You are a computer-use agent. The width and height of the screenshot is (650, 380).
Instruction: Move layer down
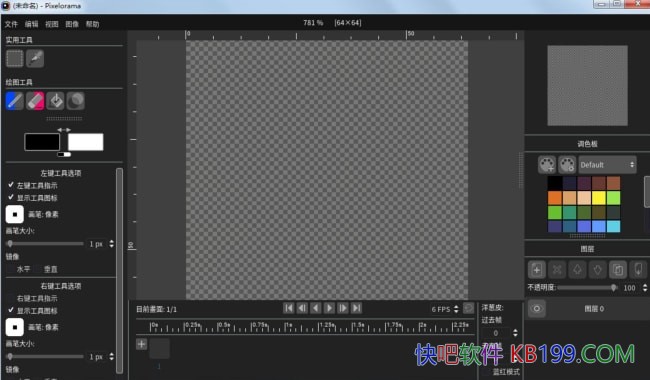coord(597,270)
